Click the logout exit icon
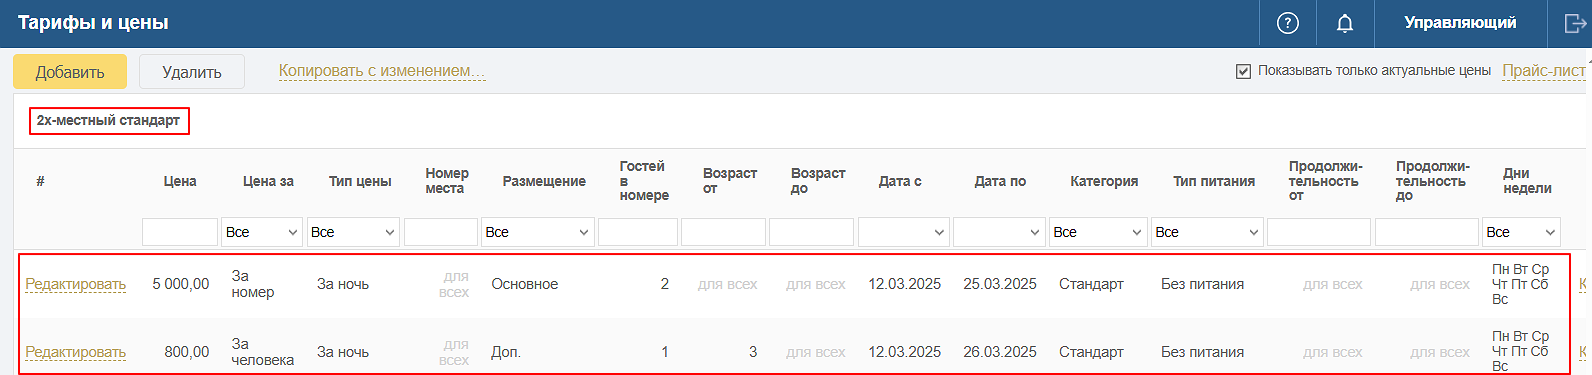Viewport: 1592px width, 375px height. [1574, 23]
